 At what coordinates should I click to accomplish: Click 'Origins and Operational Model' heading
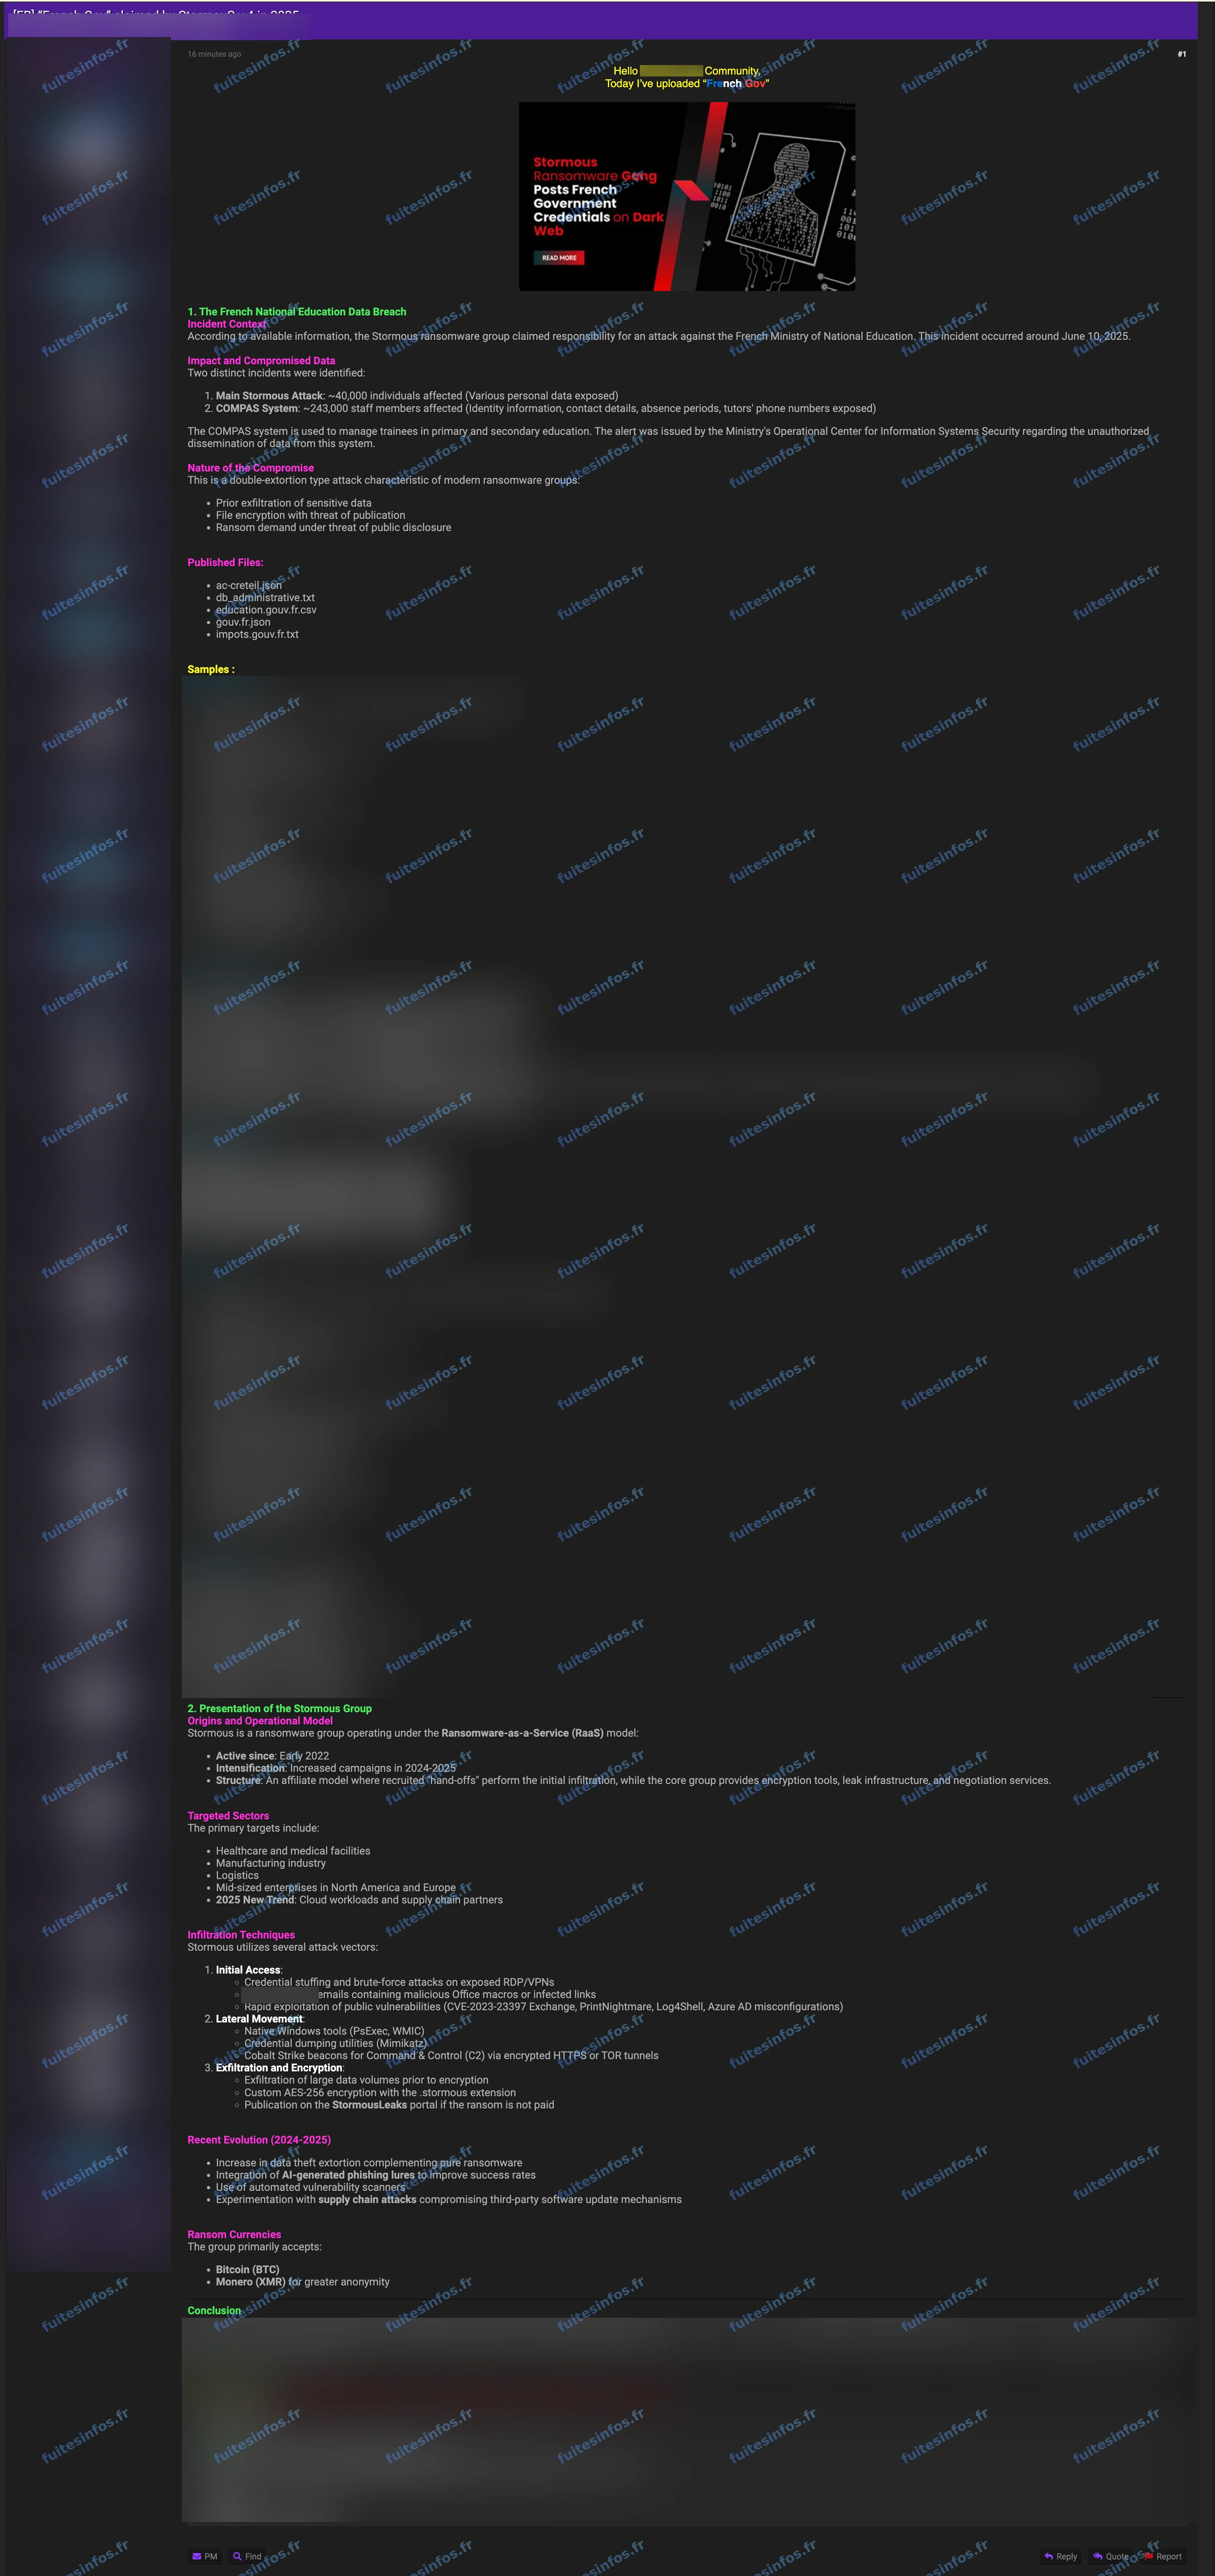[x=260, y=1721]
